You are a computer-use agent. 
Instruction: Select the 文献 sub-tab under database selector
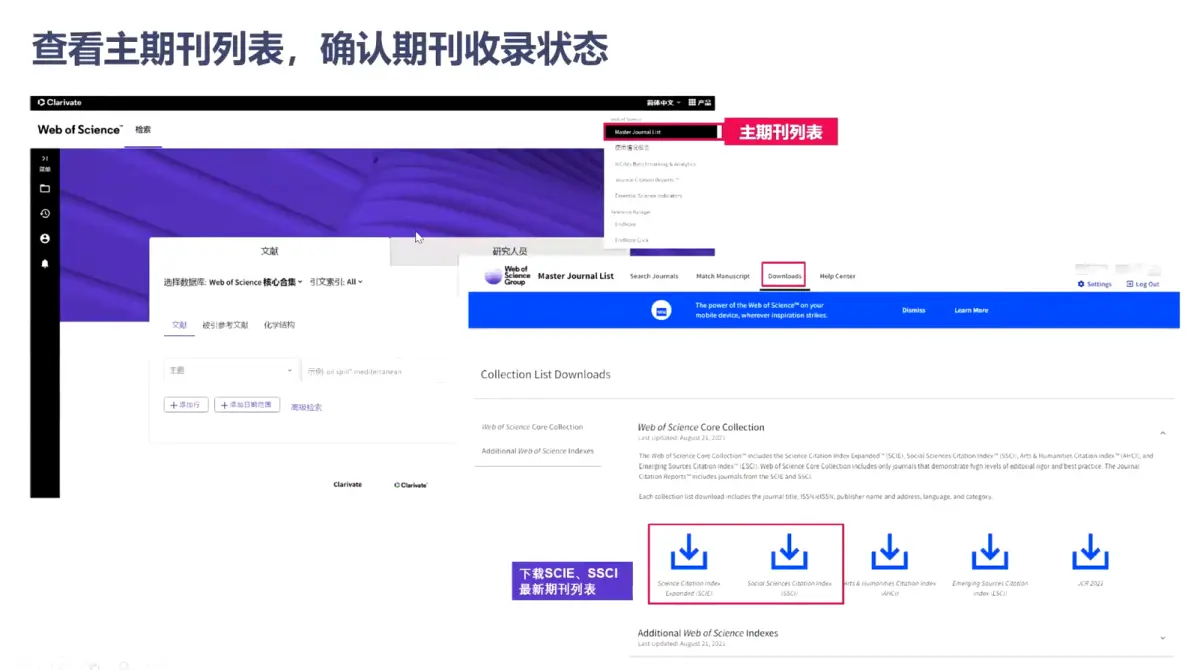179,325
